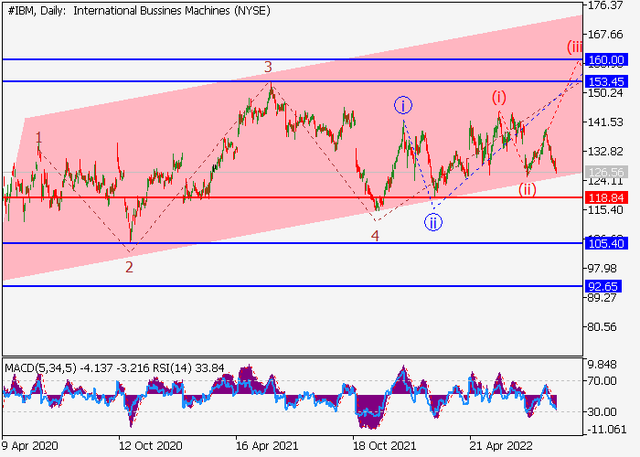Select the red '(iii)' target wave marker
The width and height of the screenshot is (640, 457).
pyautogui.click(x=574, y=47)
